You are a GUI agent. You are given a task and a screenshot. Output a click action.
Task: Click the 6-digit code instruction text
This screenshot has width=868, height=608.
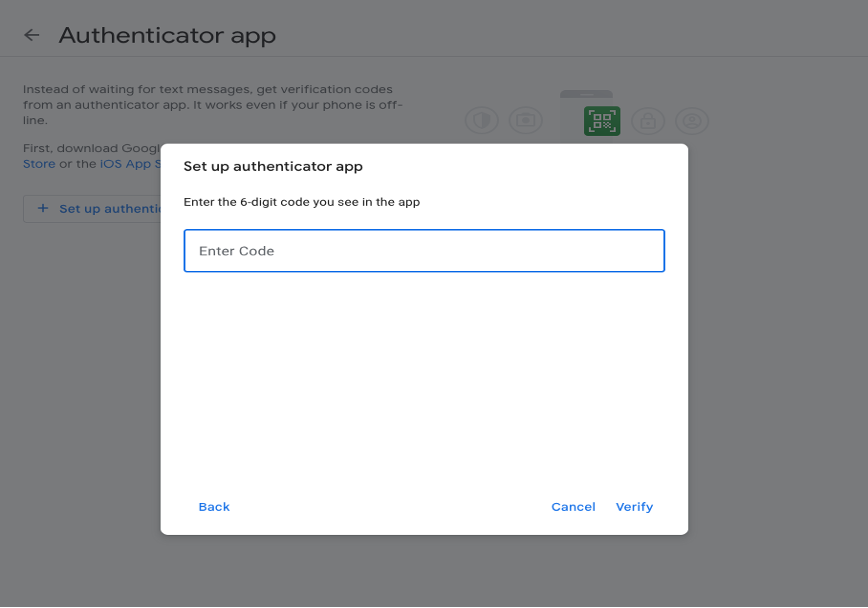tap(301, 202)
